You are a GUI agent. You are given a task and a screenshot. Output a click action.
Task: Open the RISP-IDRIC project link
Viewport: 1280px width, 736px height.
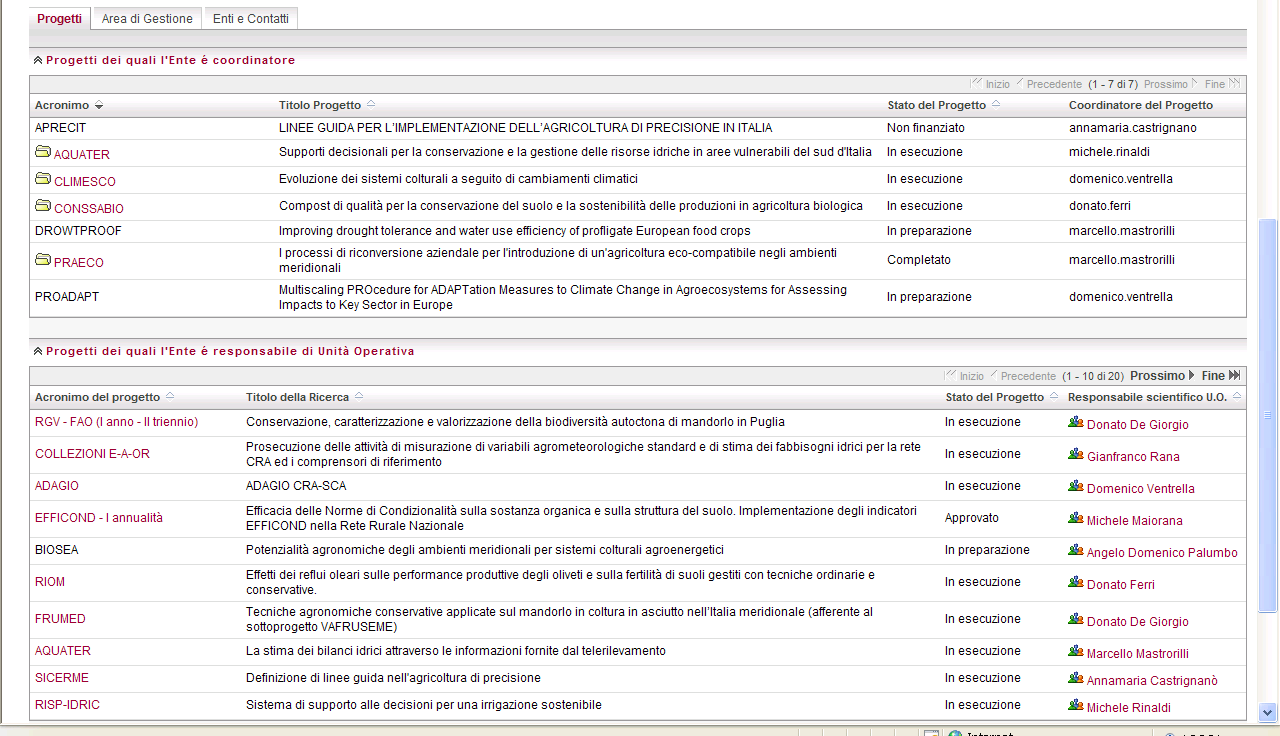point(67,705)
